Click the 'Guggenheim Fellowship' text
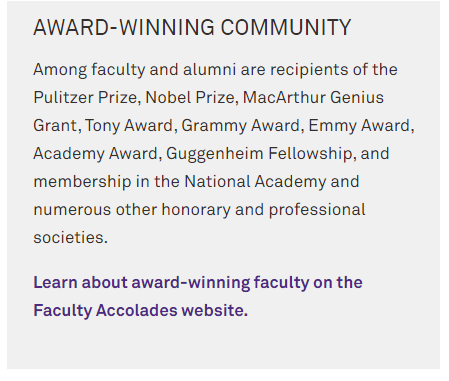Image resolution: width=449 pixels, height=381 pixels. 259,154
